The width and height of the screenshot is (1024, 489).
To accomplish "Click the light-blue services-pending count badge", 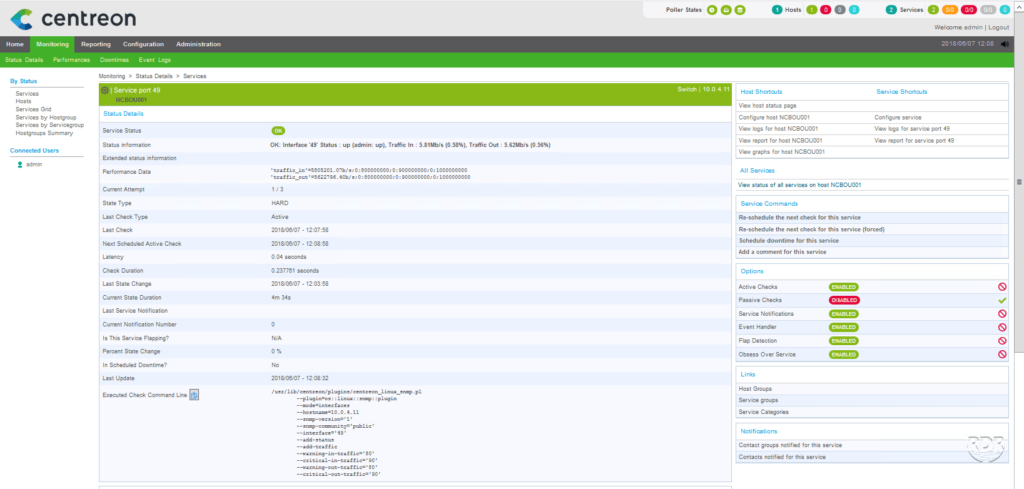I will point(1004,10).
